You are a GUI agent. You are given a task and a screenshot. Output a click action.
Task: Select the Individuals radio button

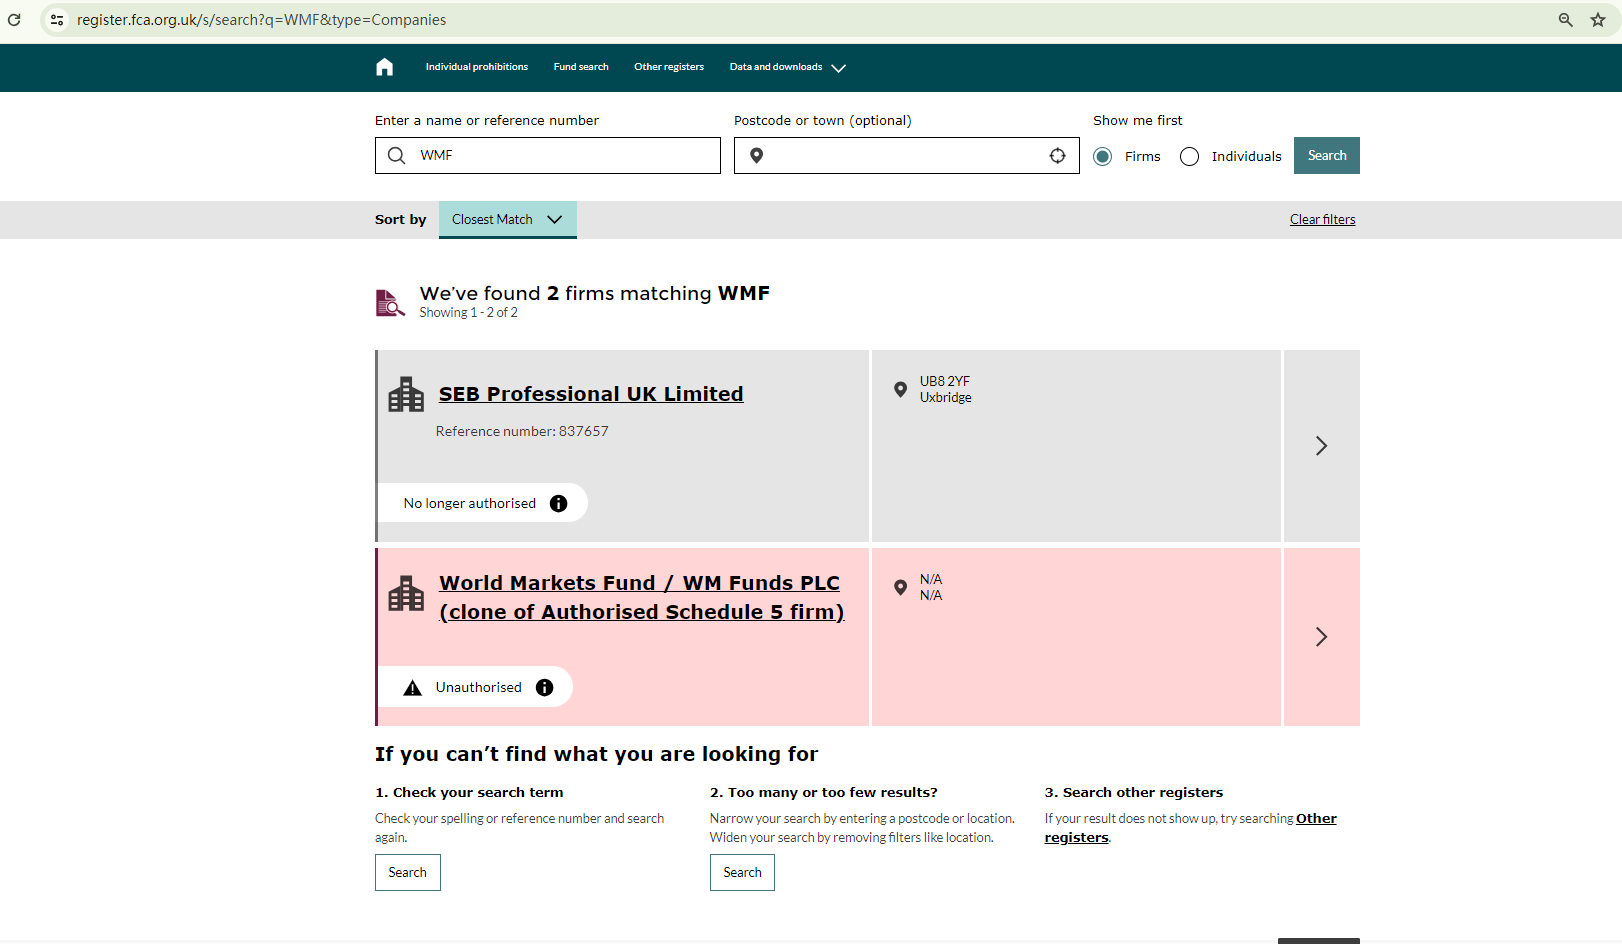tap(1190, 156)
